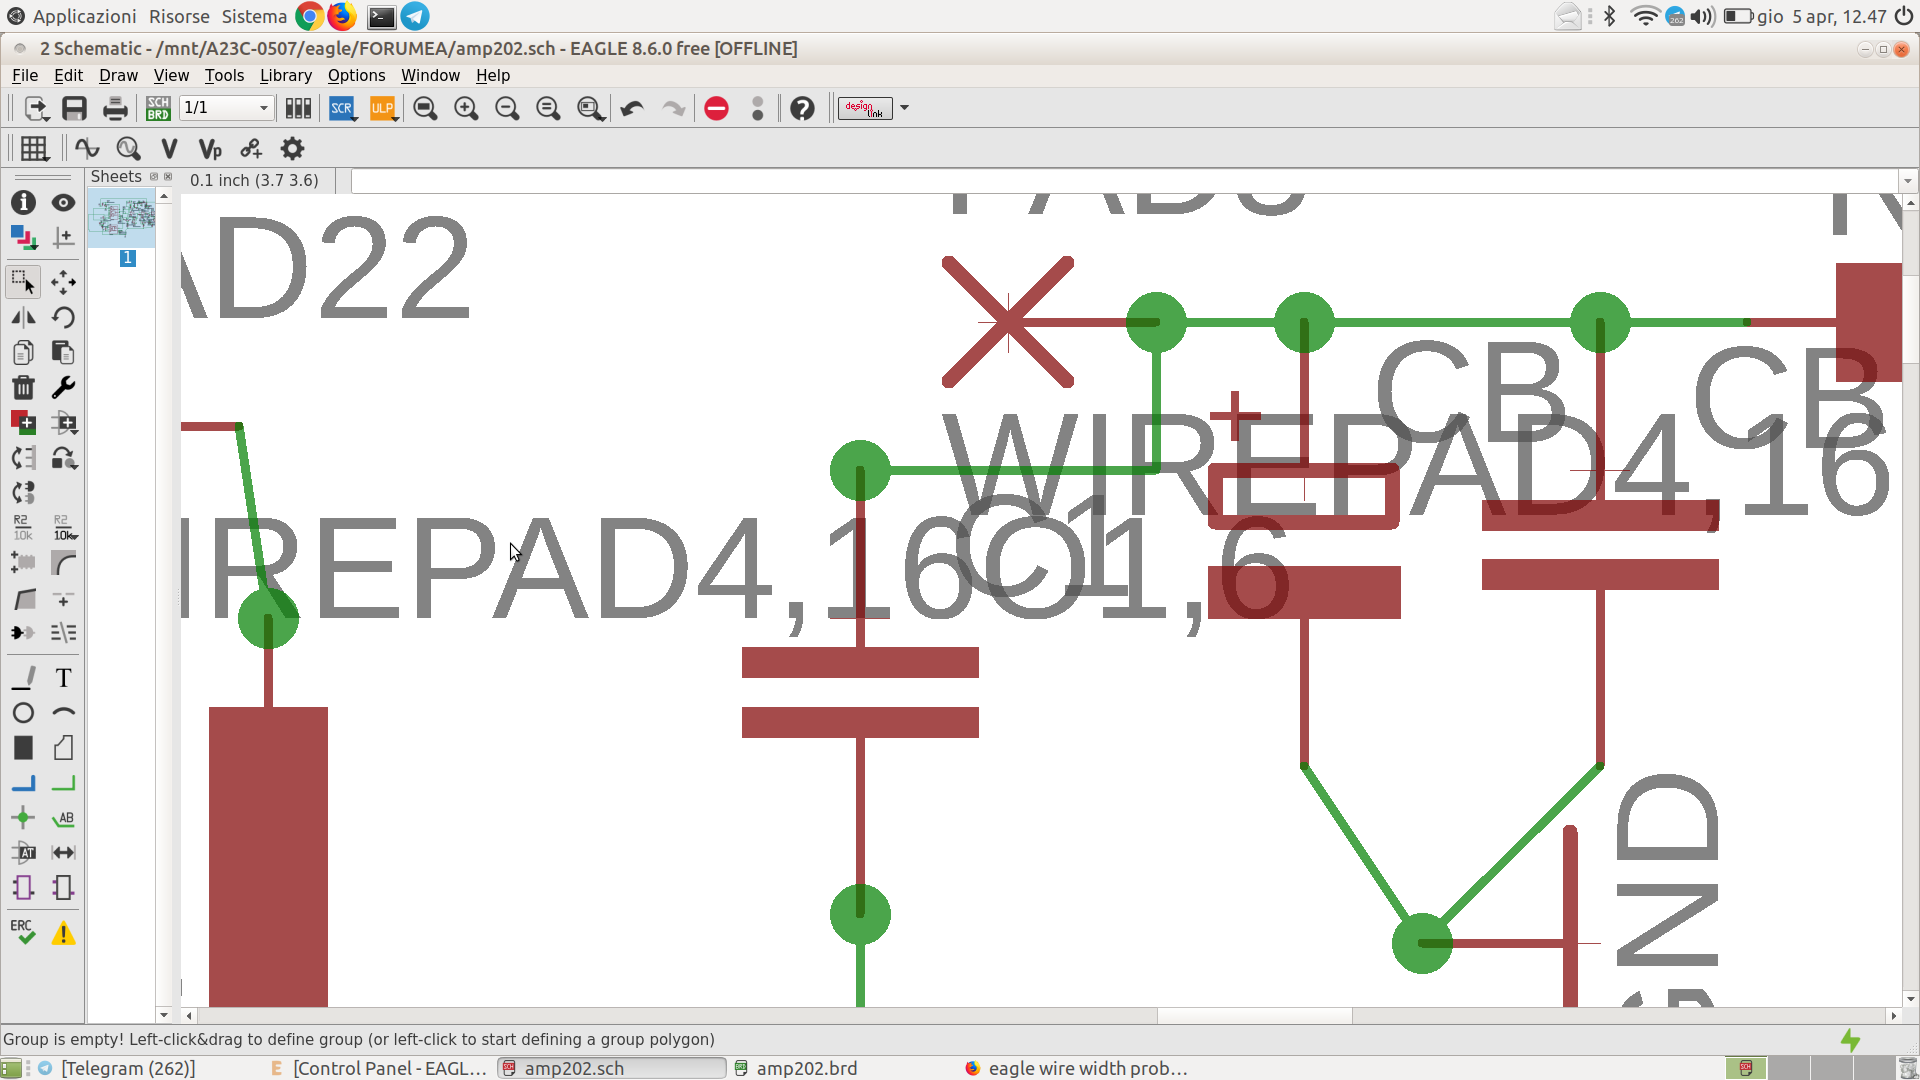
Task: Select the Mirror tool
Action: (23, 318)
